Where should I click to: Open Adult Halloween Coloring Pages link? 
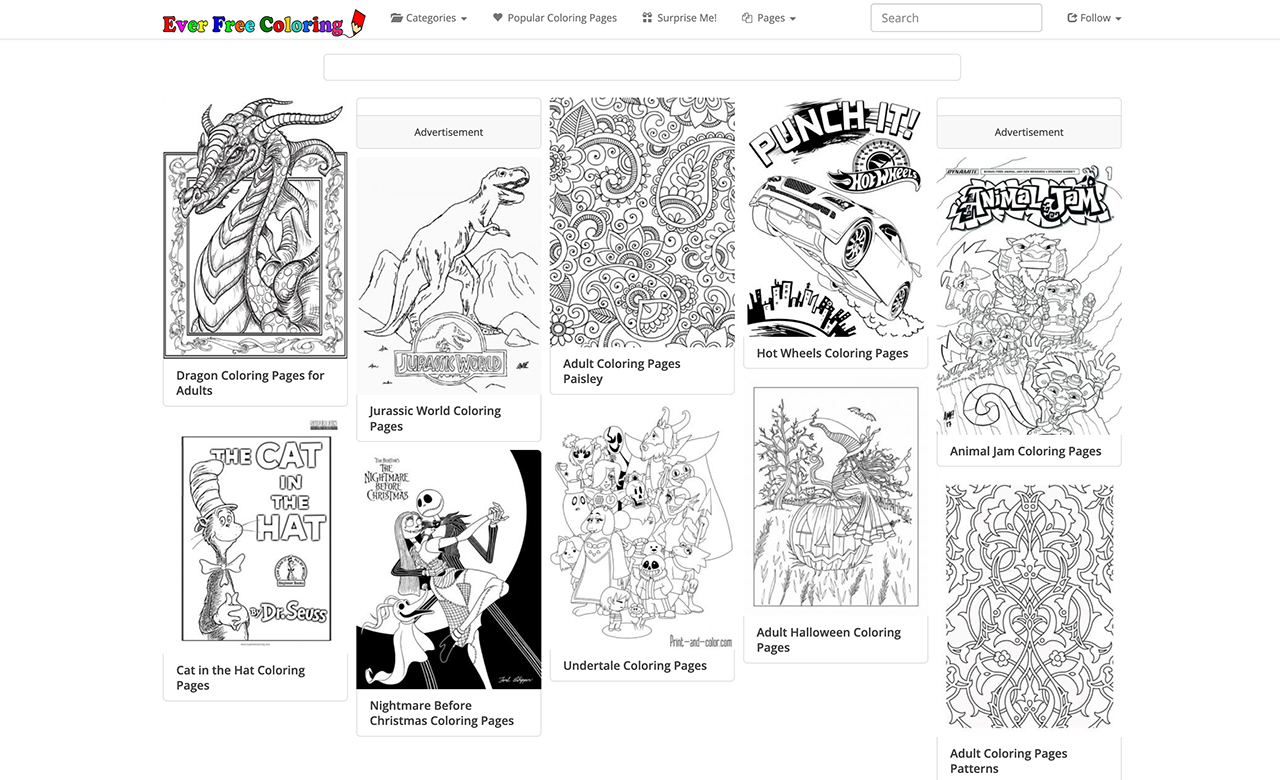point(829,640)
